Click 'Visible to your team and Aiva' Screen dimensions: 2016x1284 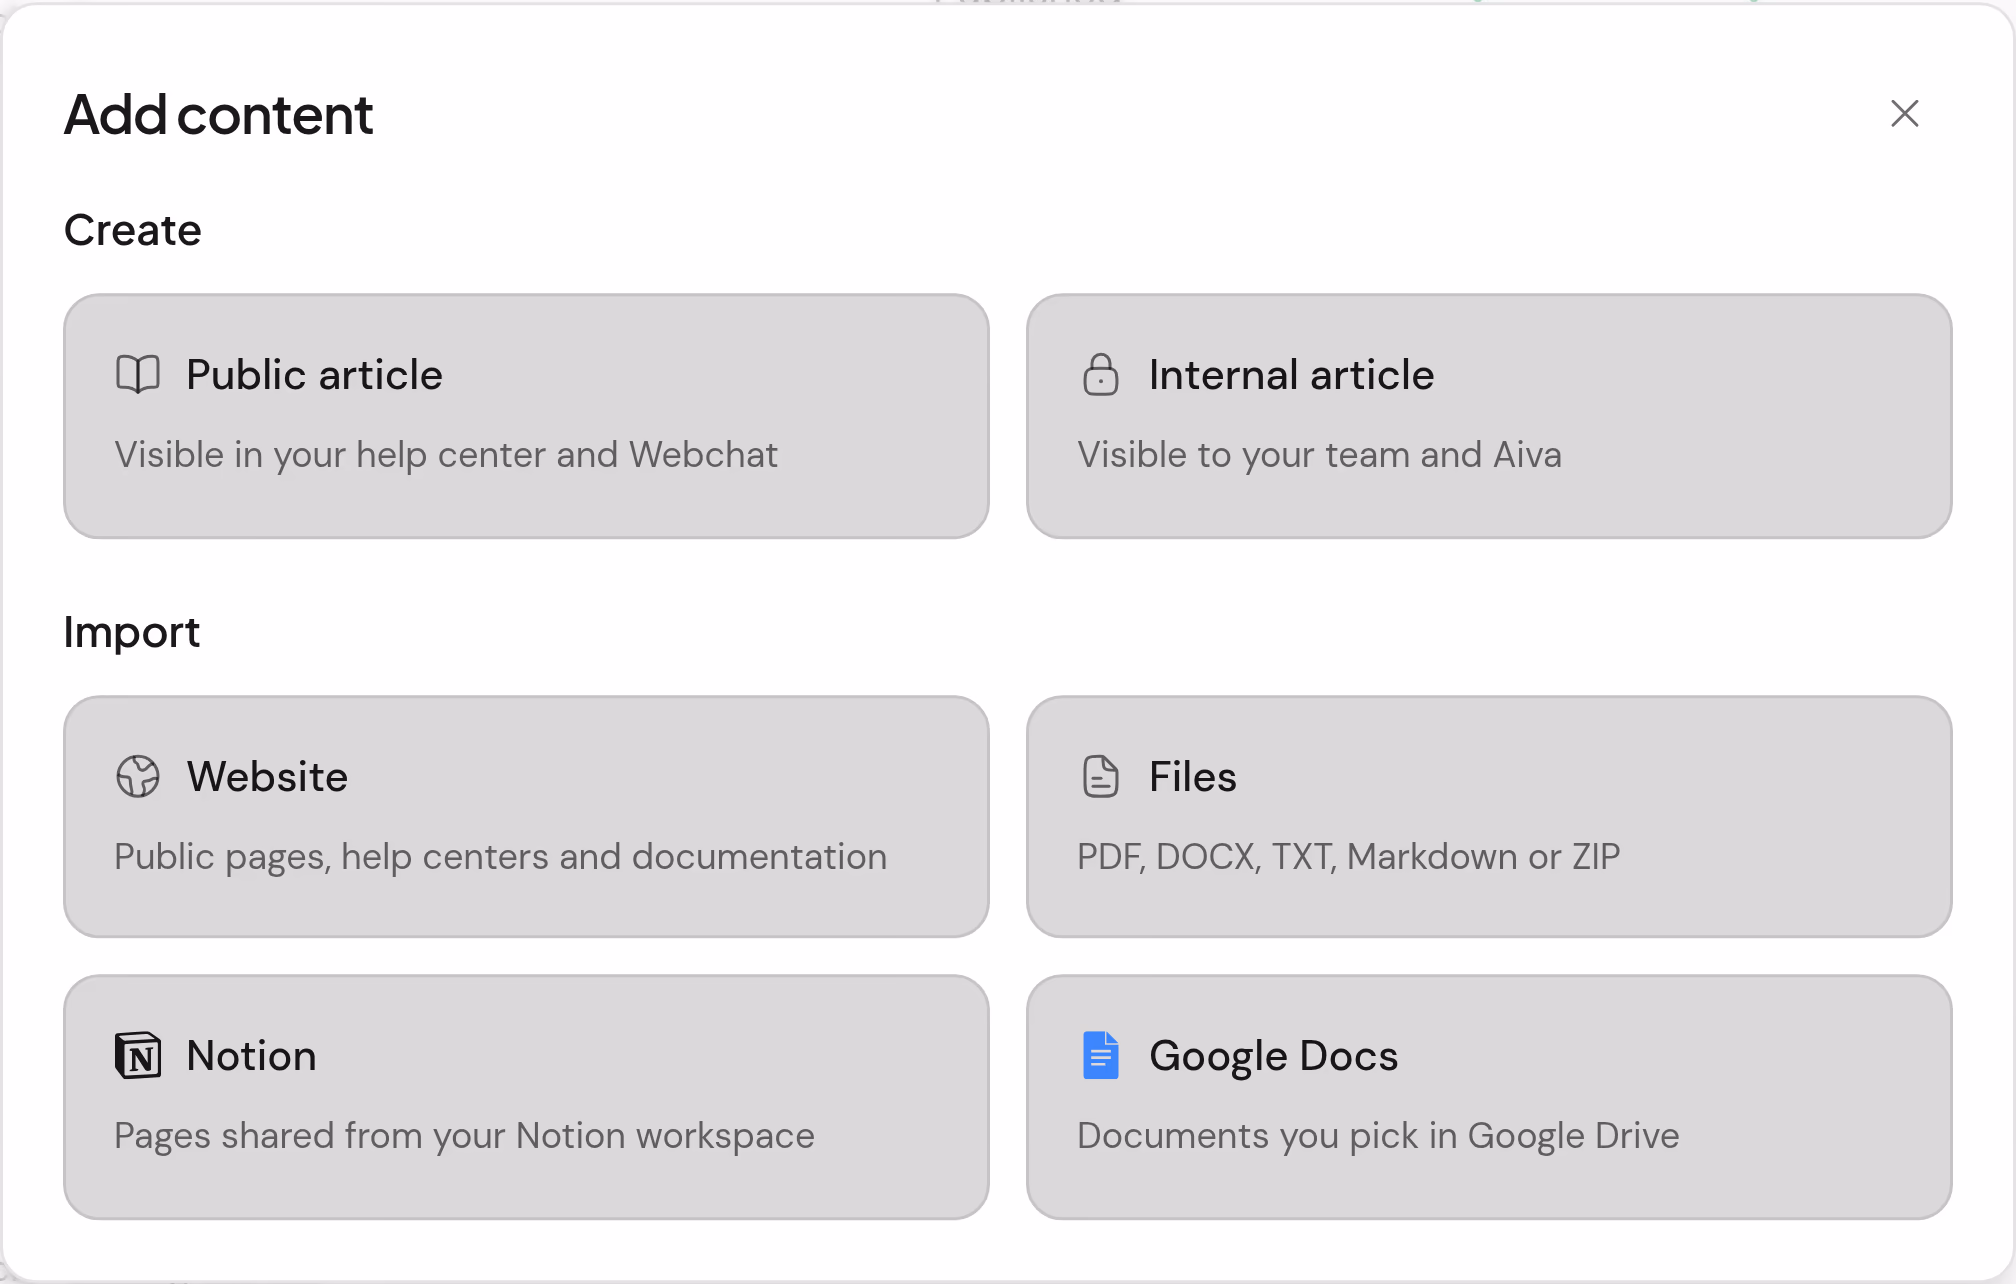pyautogui.click(x=1319, y=455)
